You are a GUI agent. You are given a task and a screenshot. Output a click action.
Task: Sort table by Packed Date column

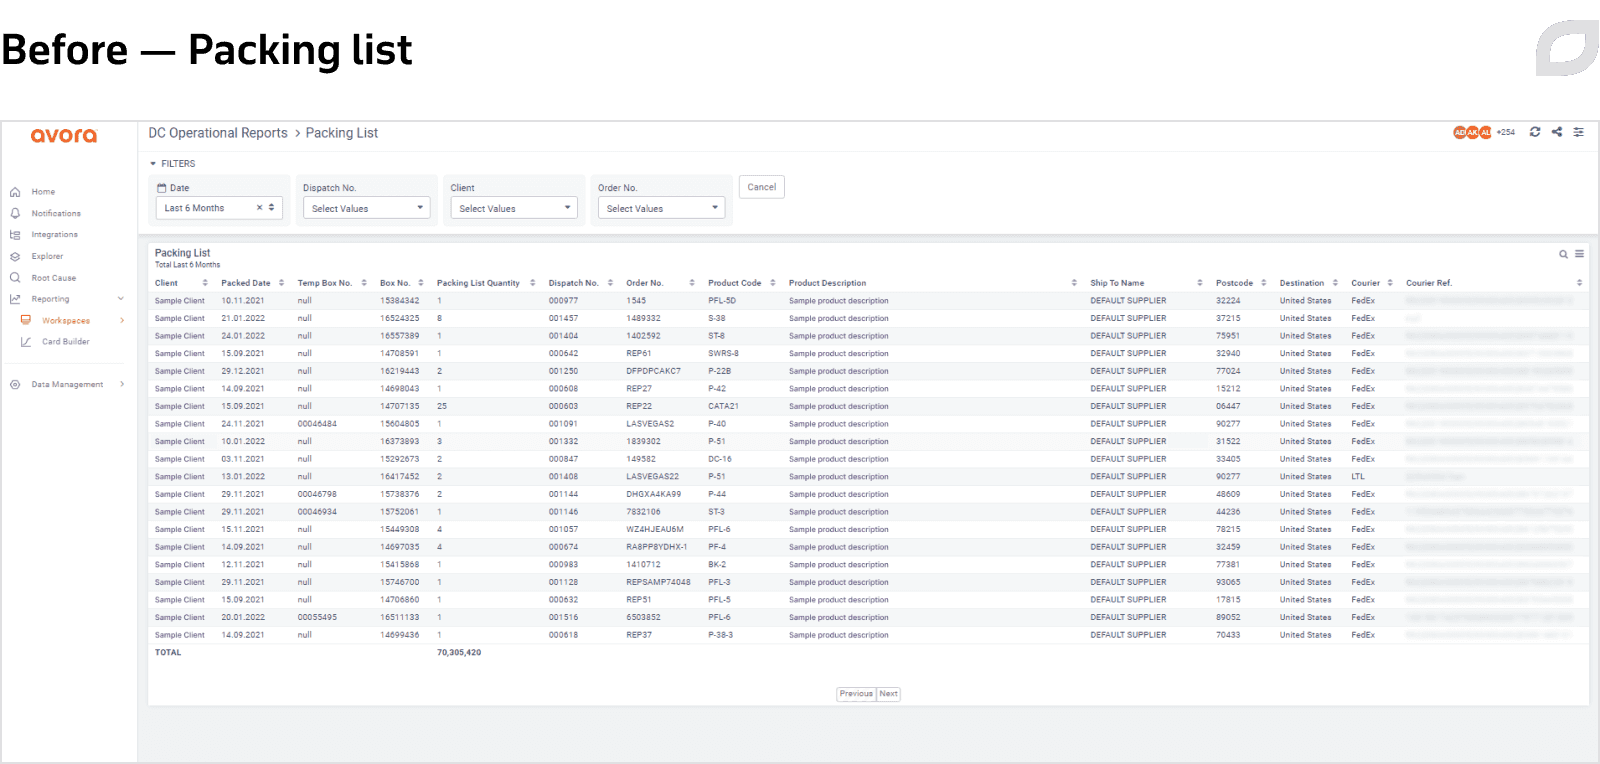(x=281, y=283)
